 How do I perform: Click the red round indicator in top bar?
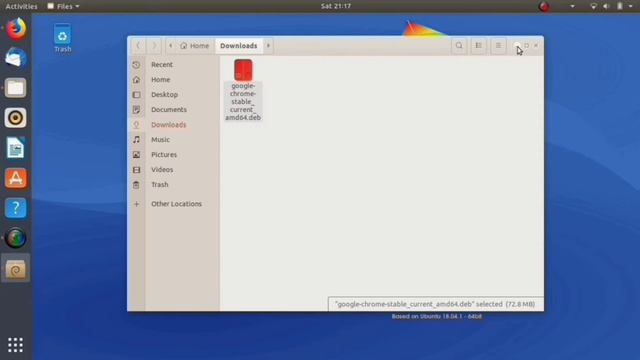[544, 6]
